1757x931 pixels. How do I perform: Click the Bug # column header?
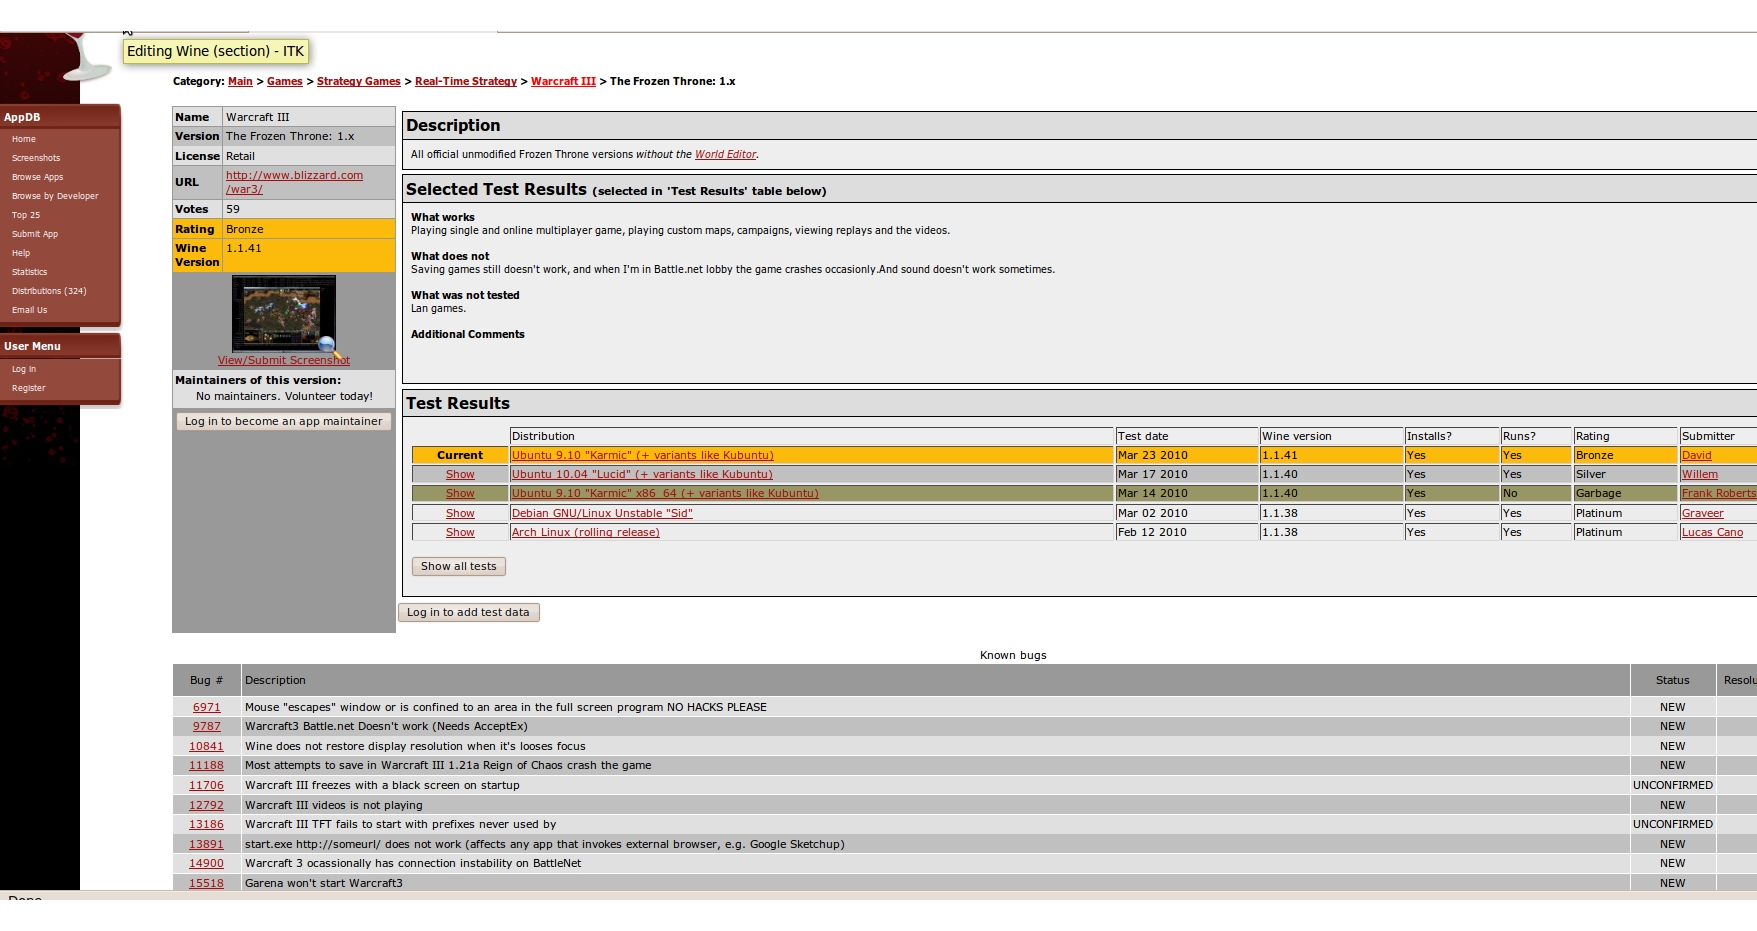click(206, 681)
